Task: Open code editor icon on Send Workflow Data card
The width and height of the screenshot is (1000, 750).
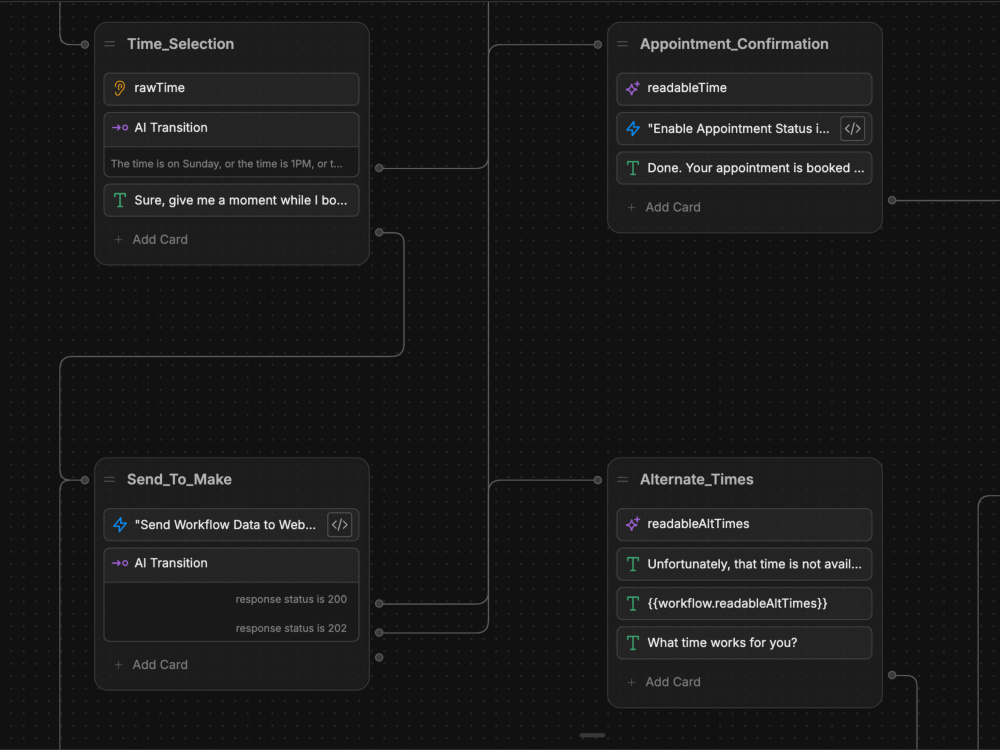Action: 339,524
